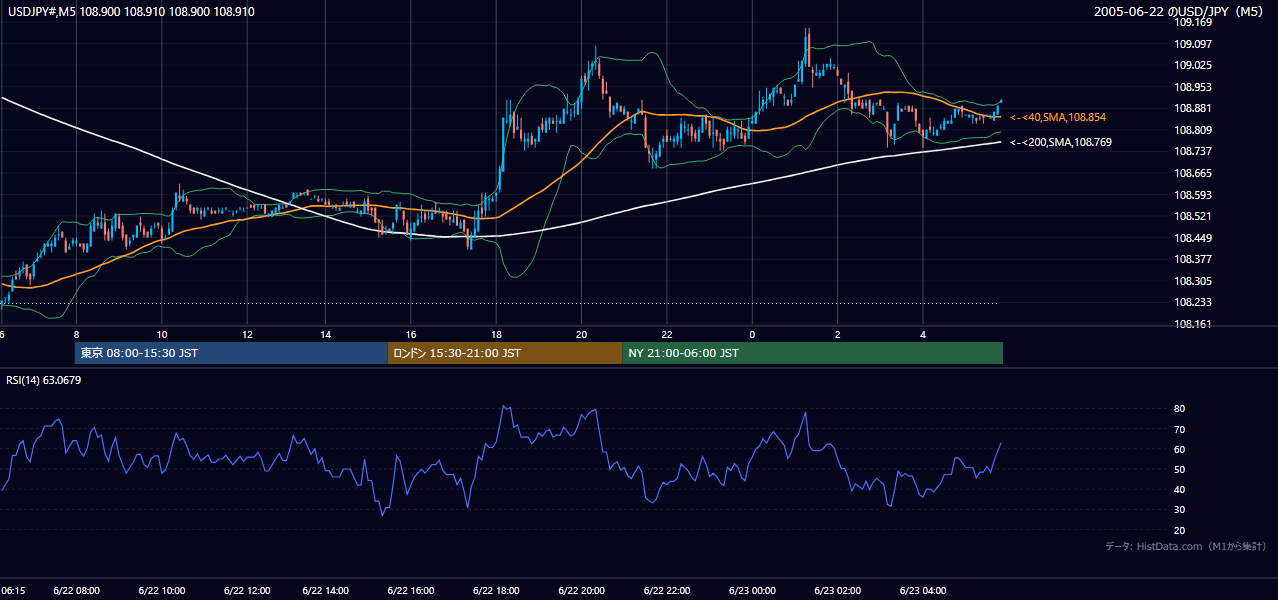Viewport: 1278px width, 600px height.
Task: Click the 6/23 00:00 bottom time label
Action: point(751,590)
